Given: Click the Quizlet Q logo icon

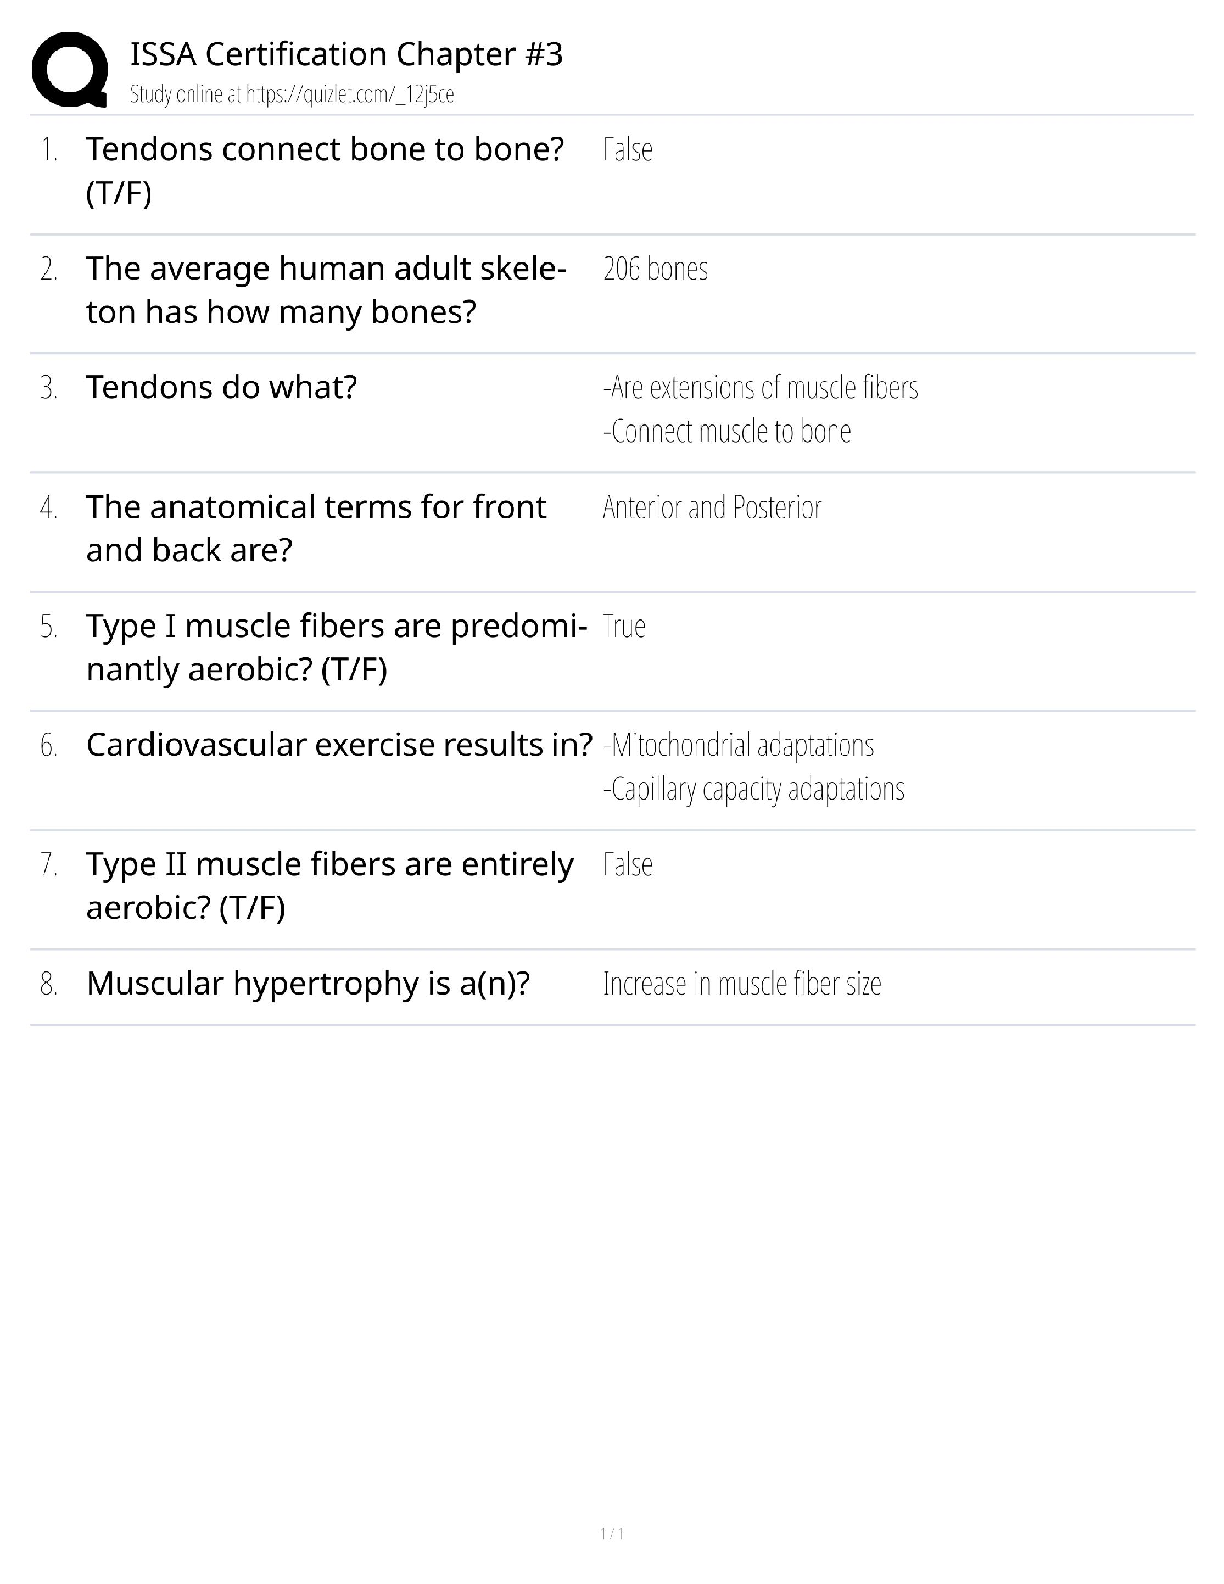Looking at the screenshot, I should pyautogui.click(x=70, y=70).
